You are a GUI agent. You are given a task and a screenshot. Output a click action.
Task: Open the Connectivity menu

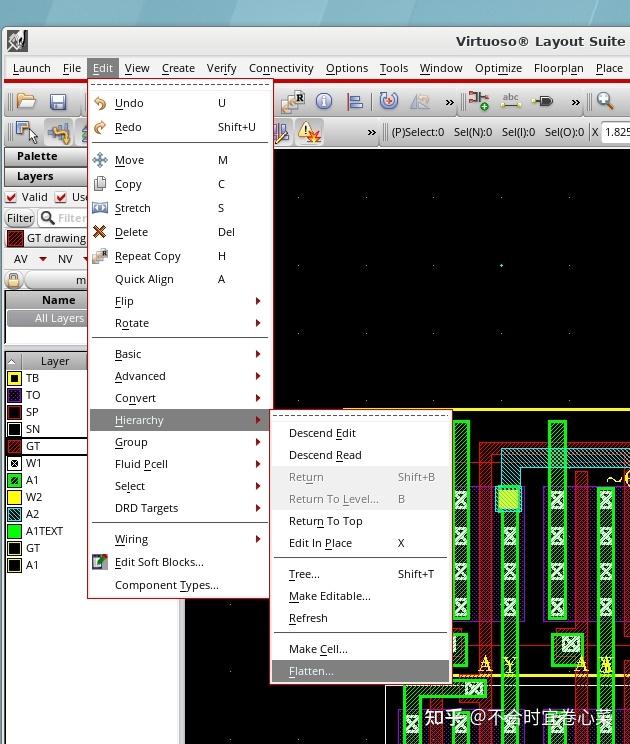coord(281,68)
